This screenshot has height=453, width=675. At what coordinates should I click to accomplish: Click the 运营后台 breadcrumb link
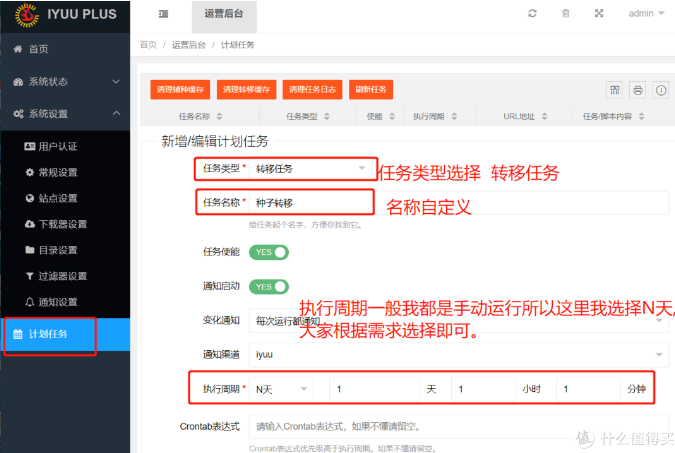189,45
